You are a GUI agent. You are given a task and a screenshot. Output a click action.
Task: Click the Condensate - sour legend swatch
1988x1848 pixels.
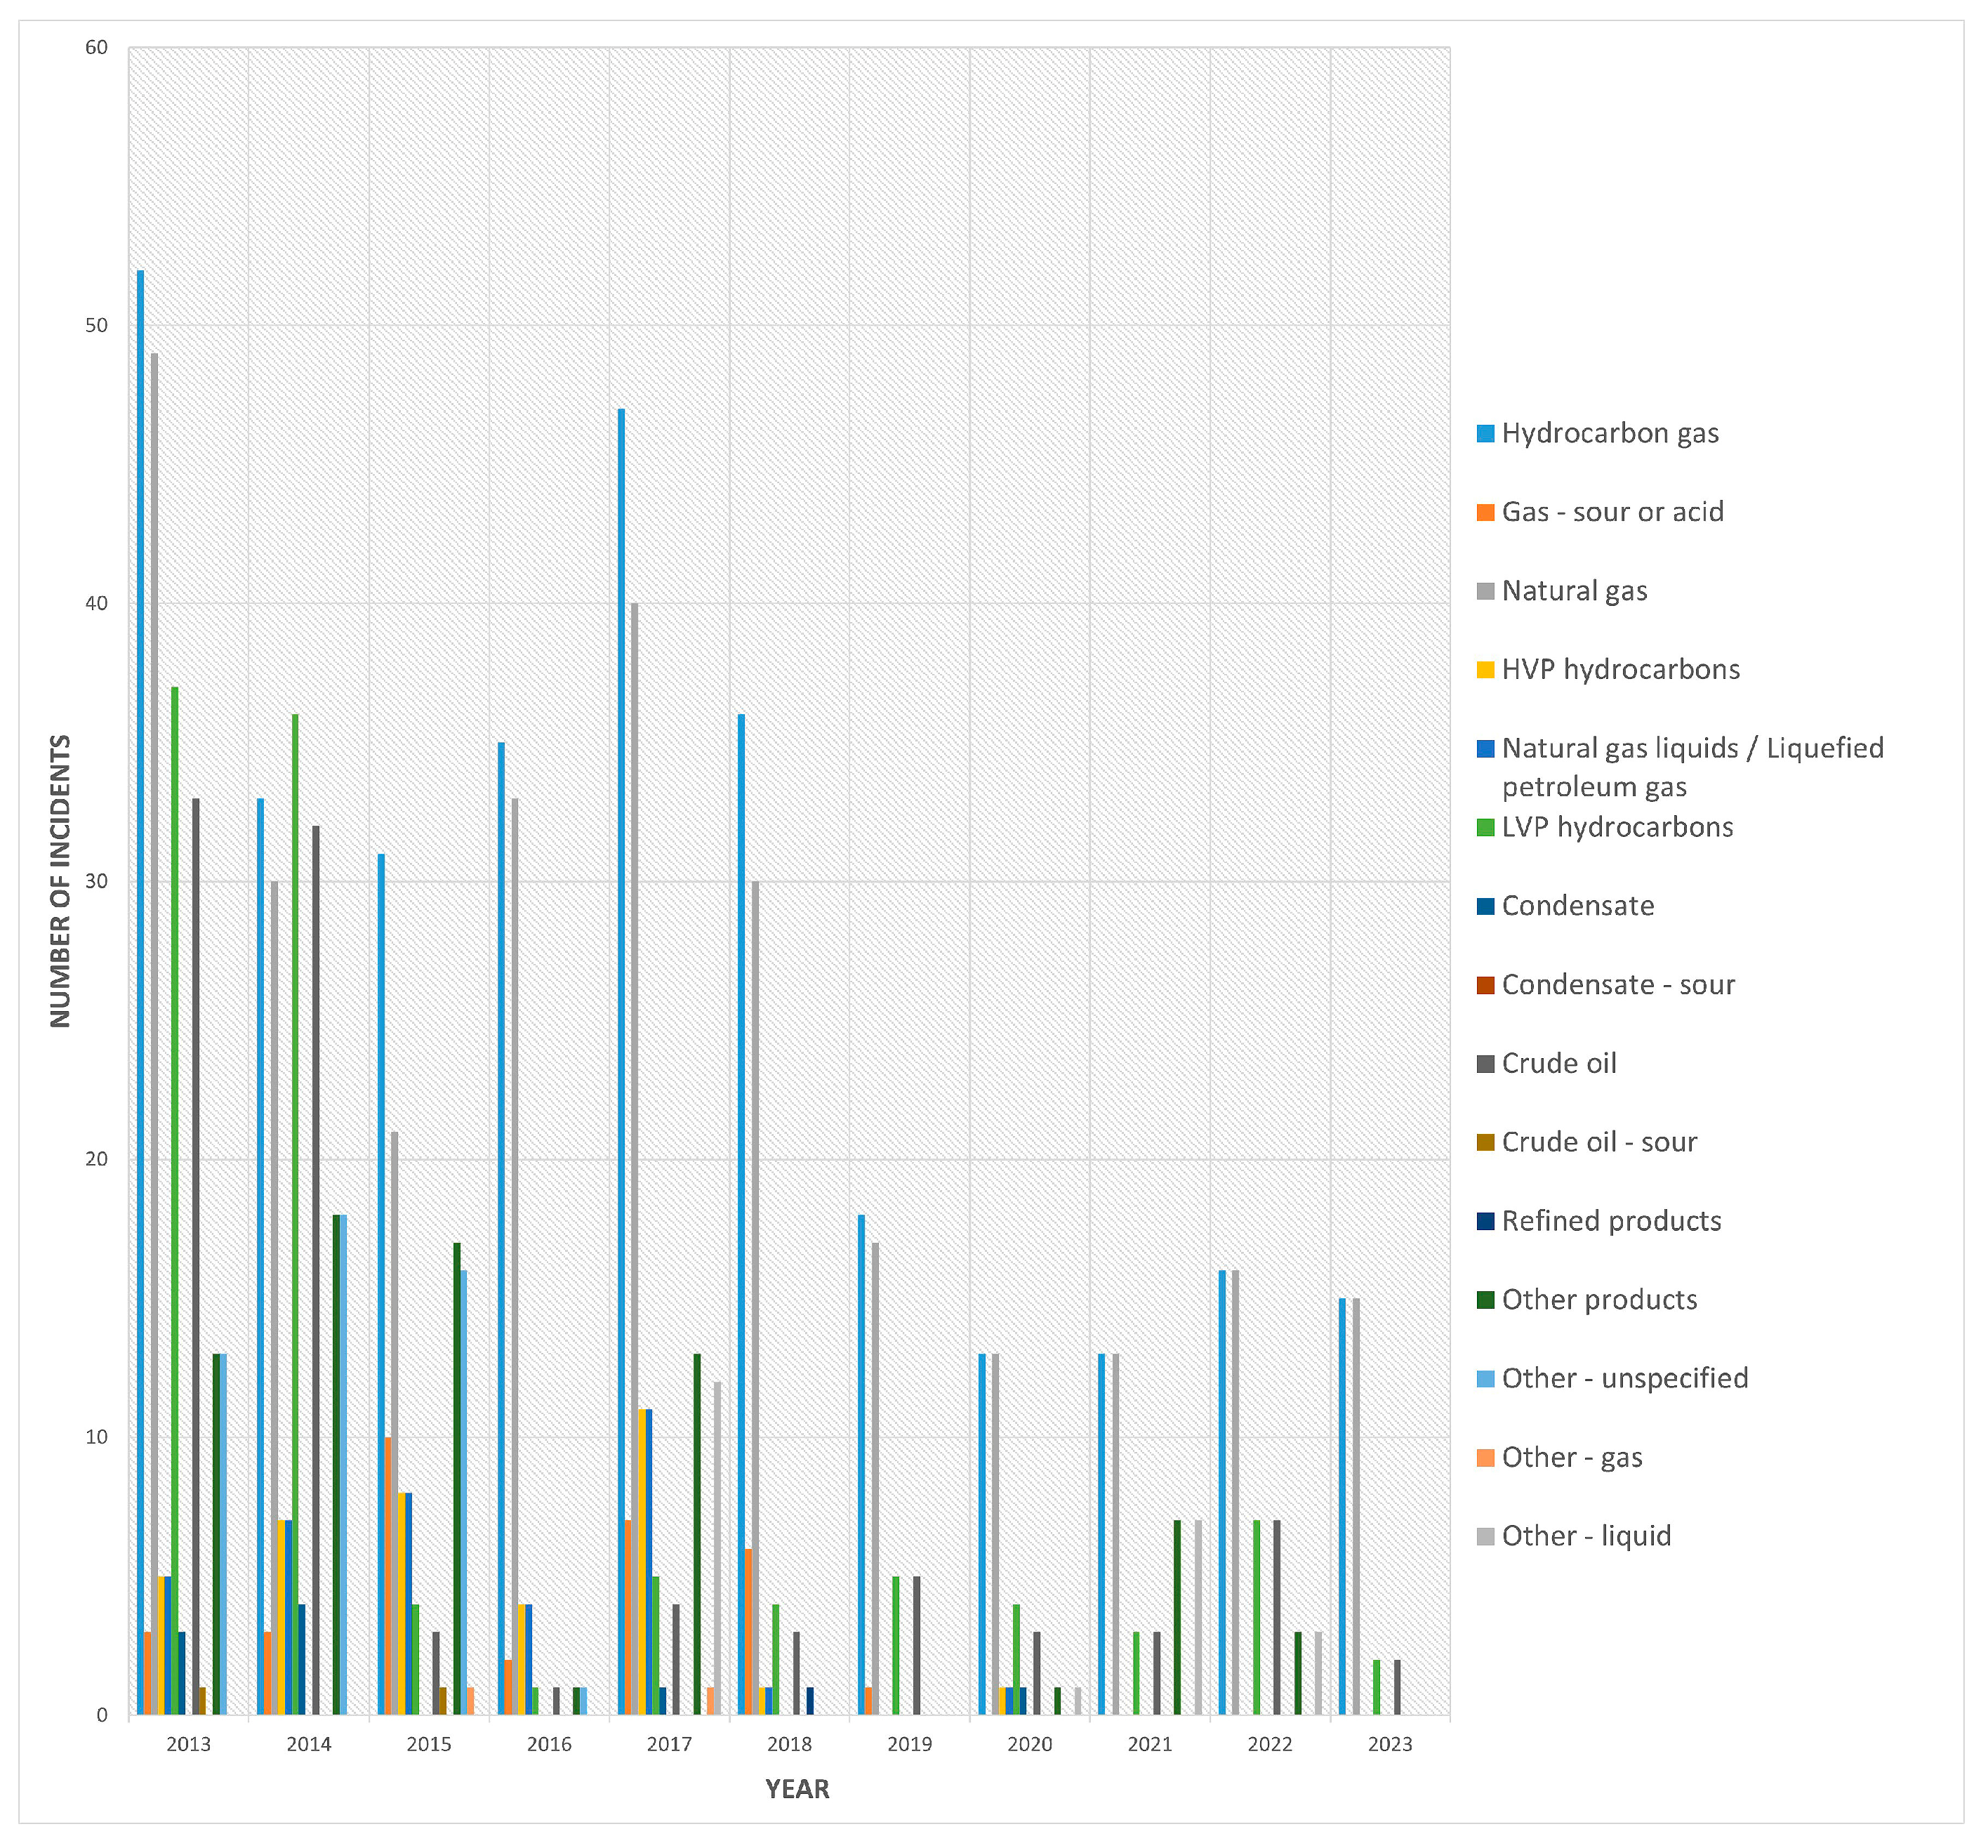click(x=1485, y=985)
